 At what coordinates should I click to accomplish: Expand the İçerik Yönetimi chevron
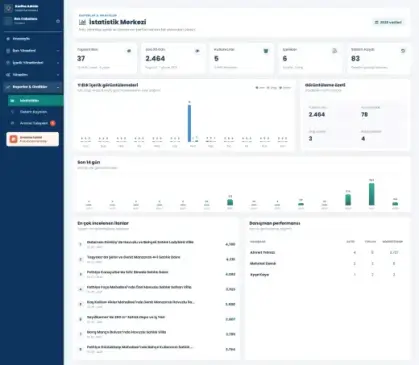pos(58,63)
